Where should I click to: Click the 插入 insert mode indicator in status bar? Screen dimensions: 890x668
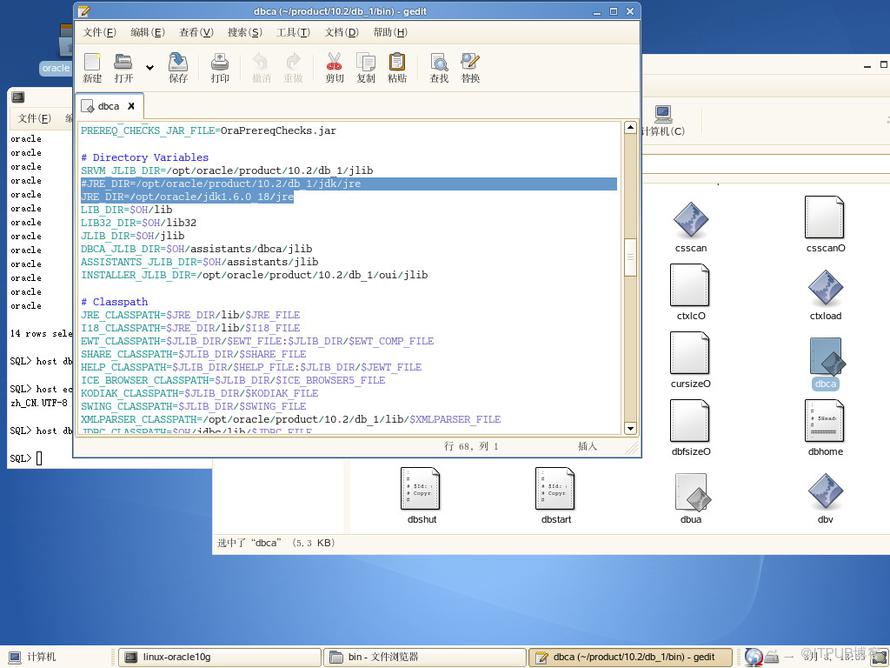pyautogui.click(x=587, y=446)
